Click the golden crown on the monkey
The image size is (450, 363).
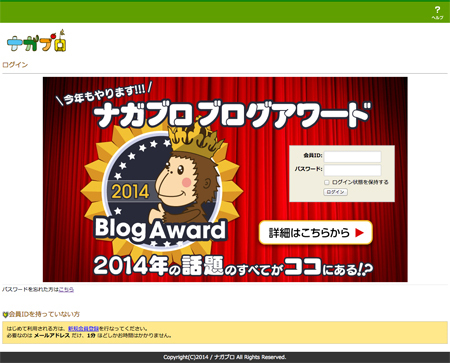pyautogui.click(x=195, y=137)
